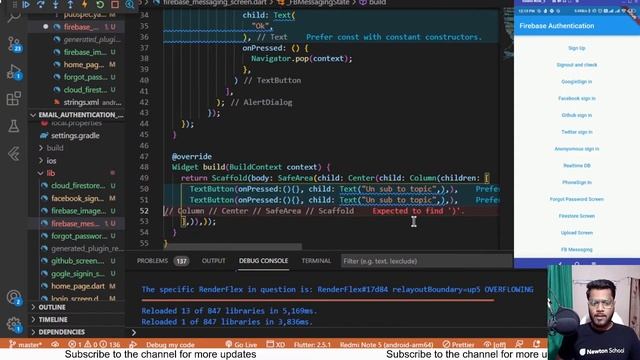Open github_screen file in explorer
The image size is (640, 360).
[x=78, y=261]
